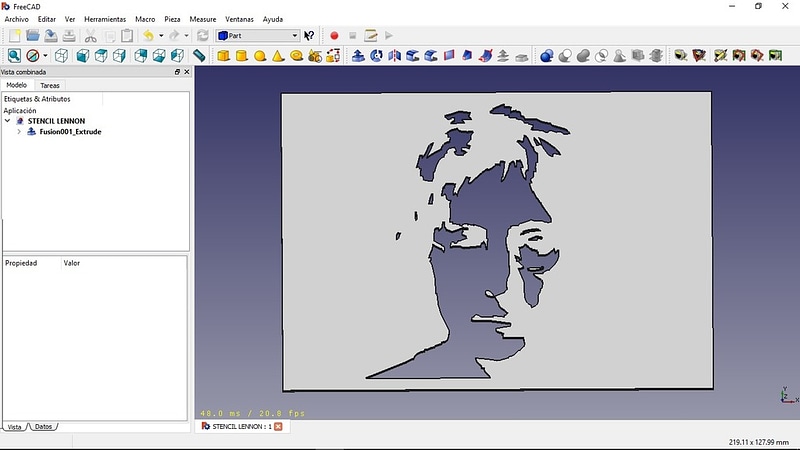800x450 pixels.
Task: Switch to axonometric wireframe cube view
Action: (x=61, y=56)
